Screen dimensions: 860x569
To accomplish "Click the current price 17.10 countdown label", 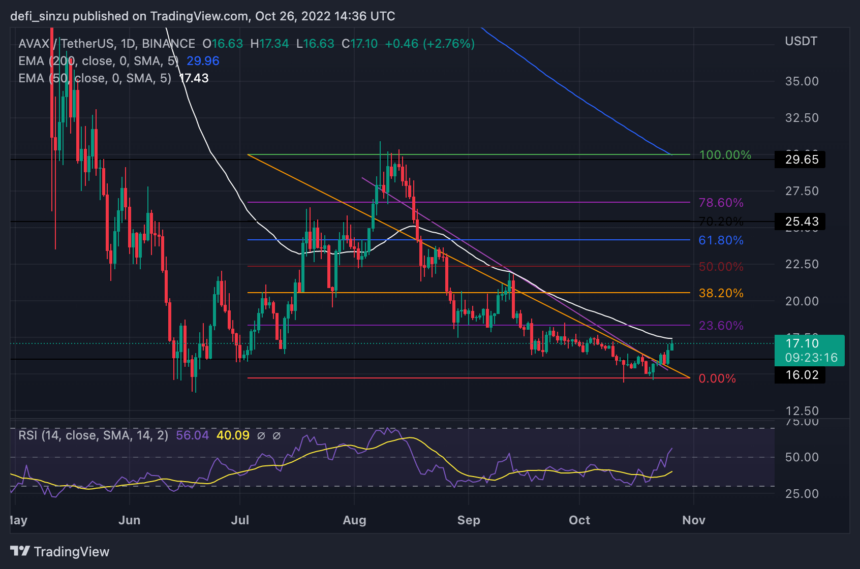I will coord(809,351).
